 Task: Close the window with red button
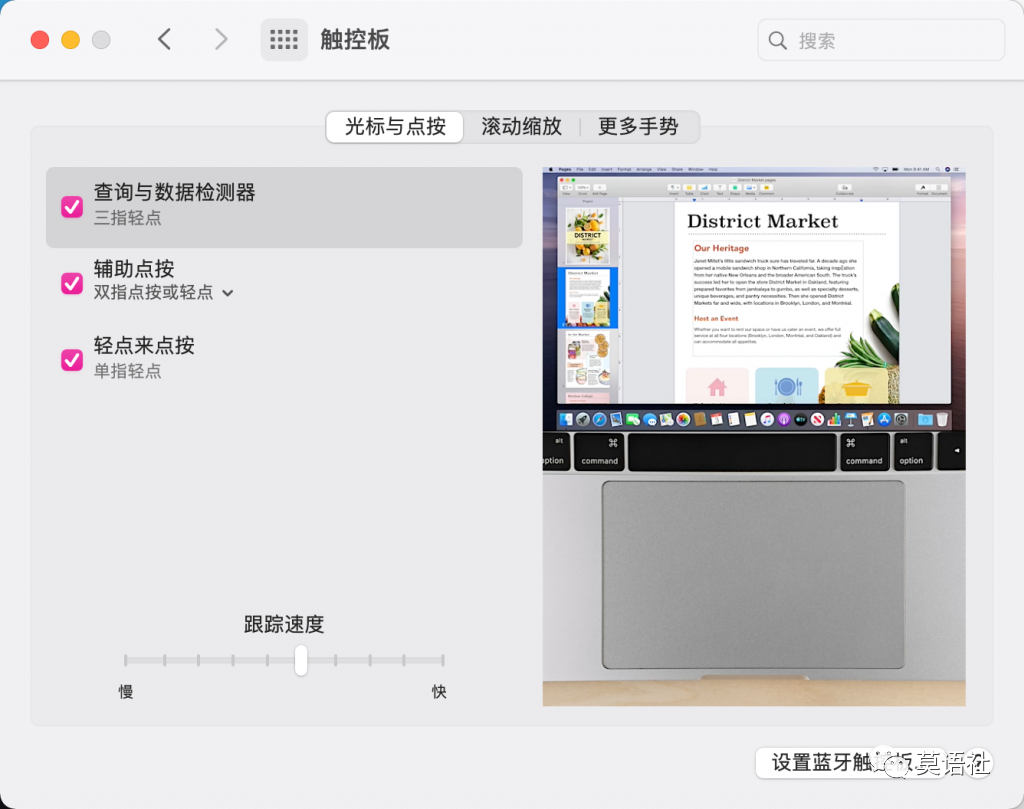(x=40, y=40)
